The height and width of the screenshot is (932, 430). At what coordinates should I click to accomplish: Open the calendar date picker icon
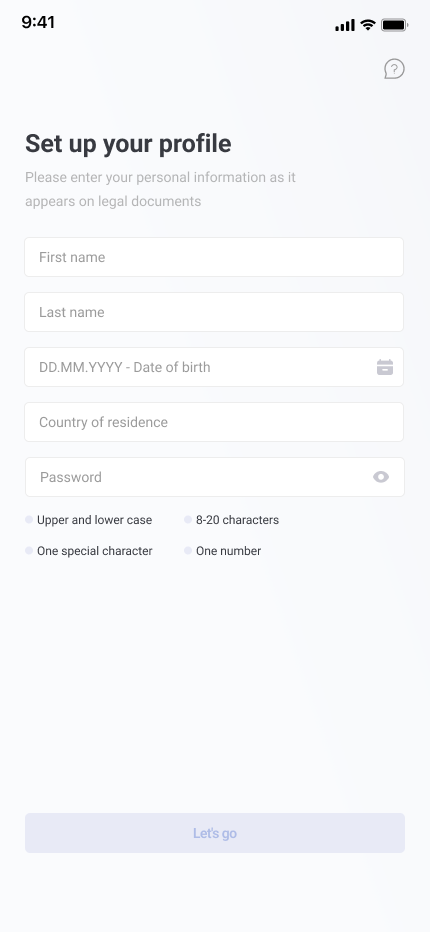(385, 367)
